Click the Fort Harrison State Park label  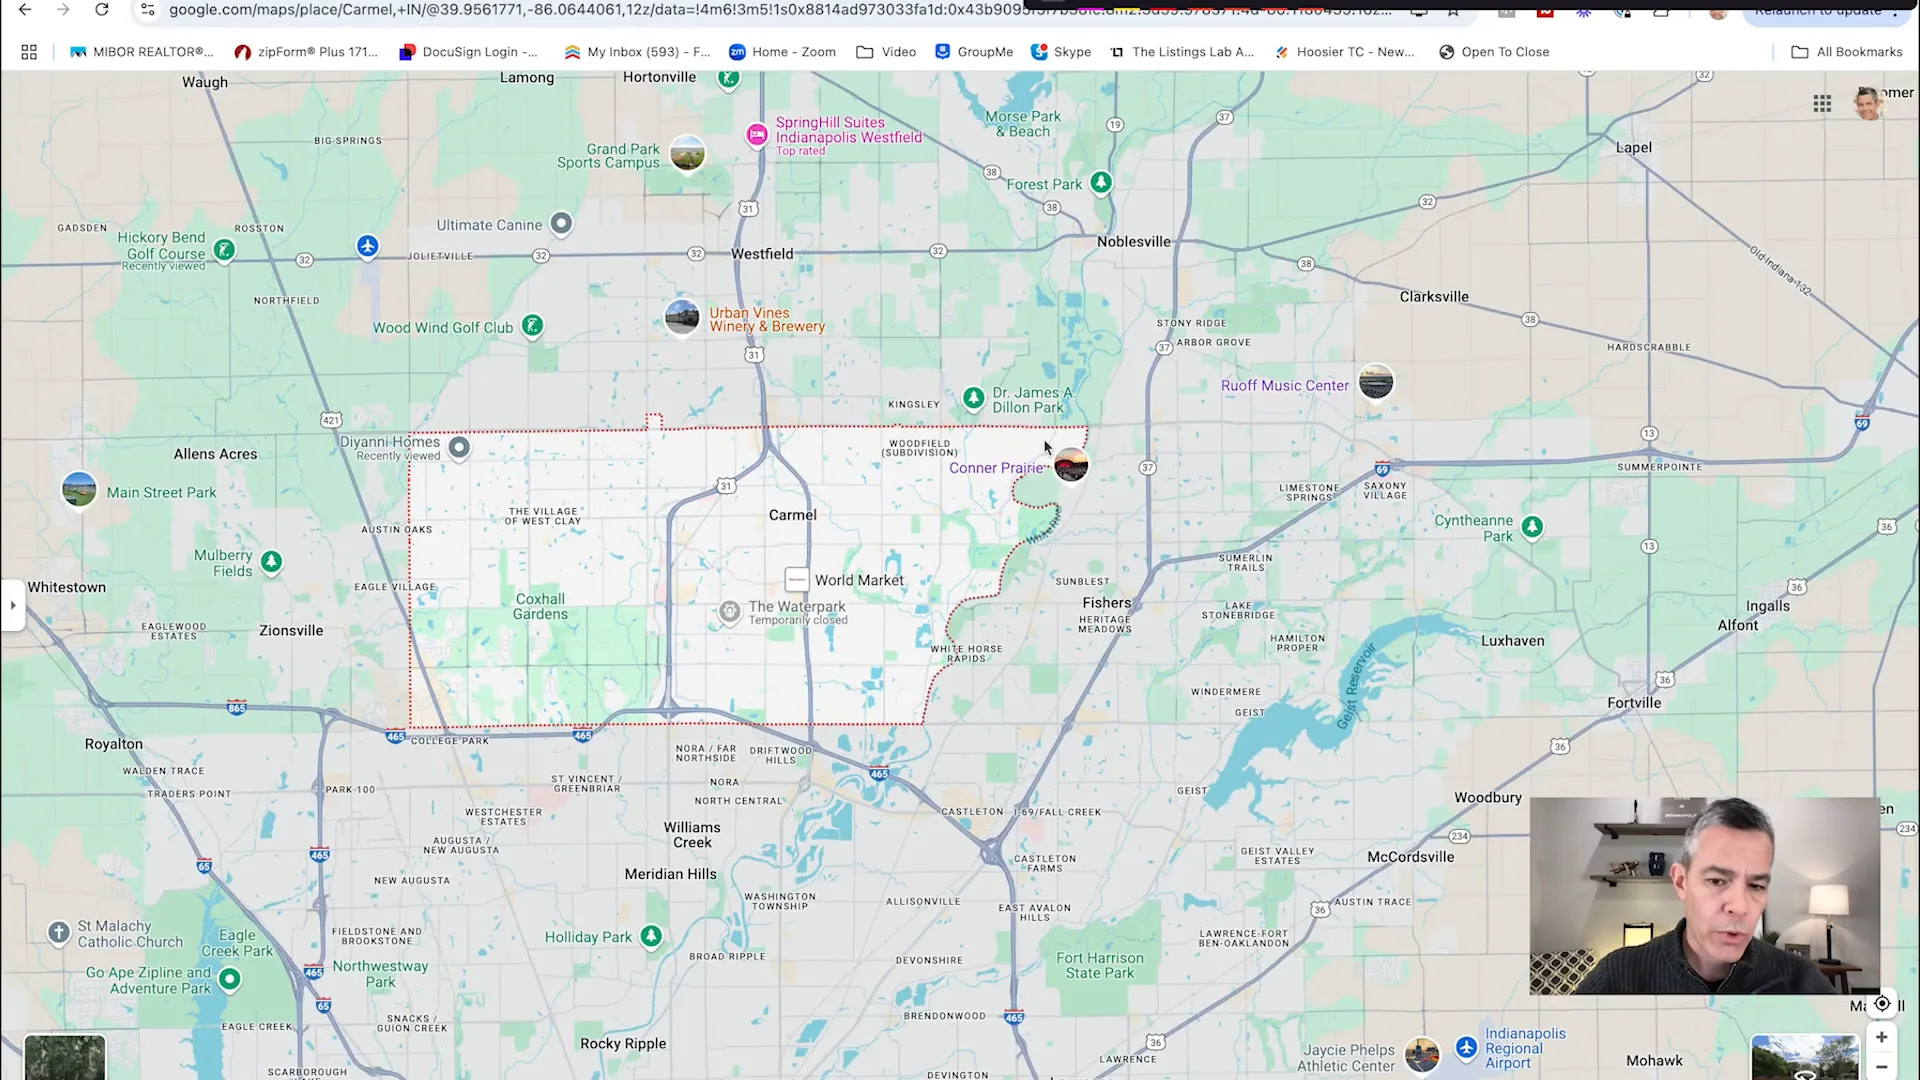click(x=1100, y=965)
